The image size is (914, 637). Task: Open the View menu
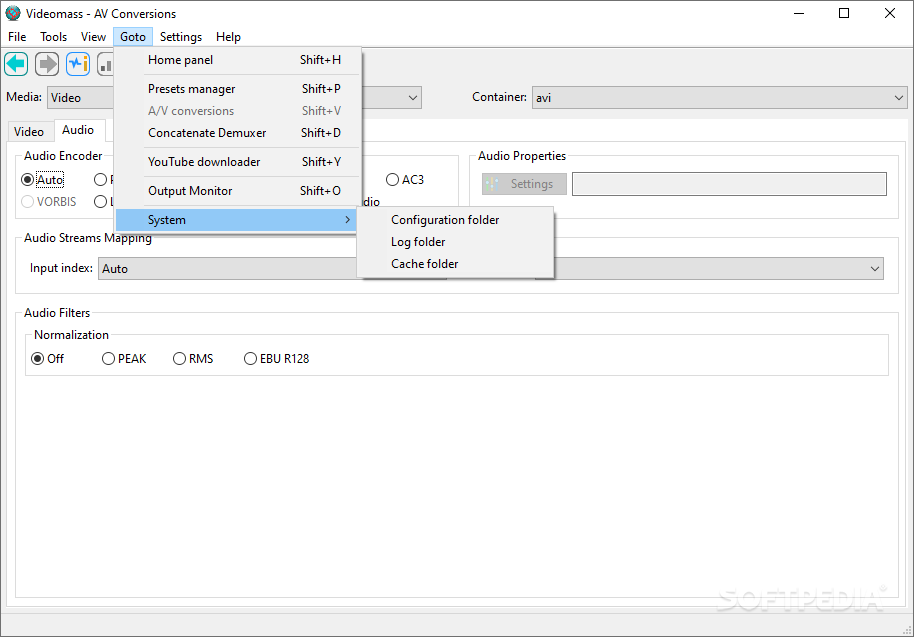[93, 37]
